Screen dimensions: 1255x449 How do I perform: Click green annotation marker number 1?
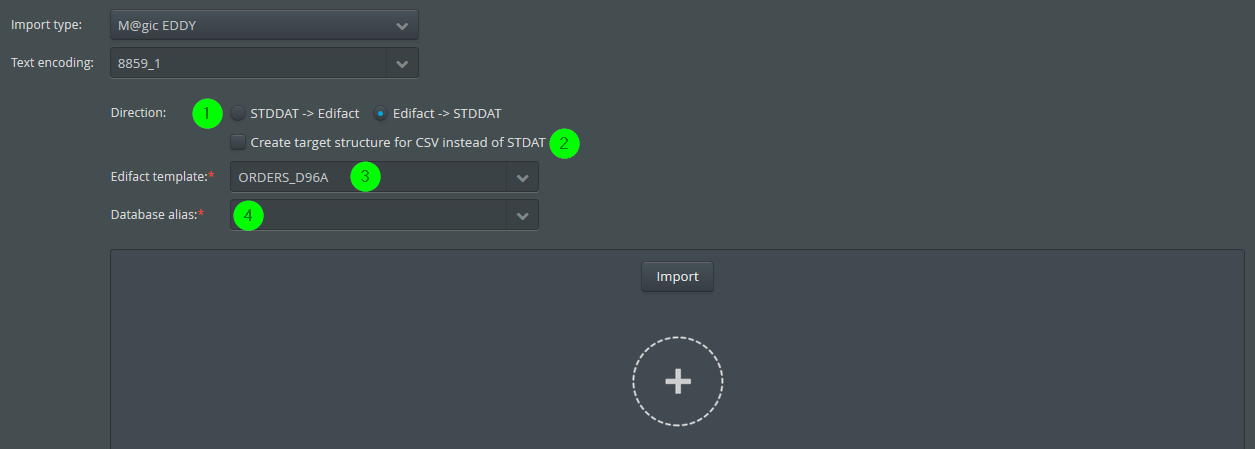click(x=207, y=113)
